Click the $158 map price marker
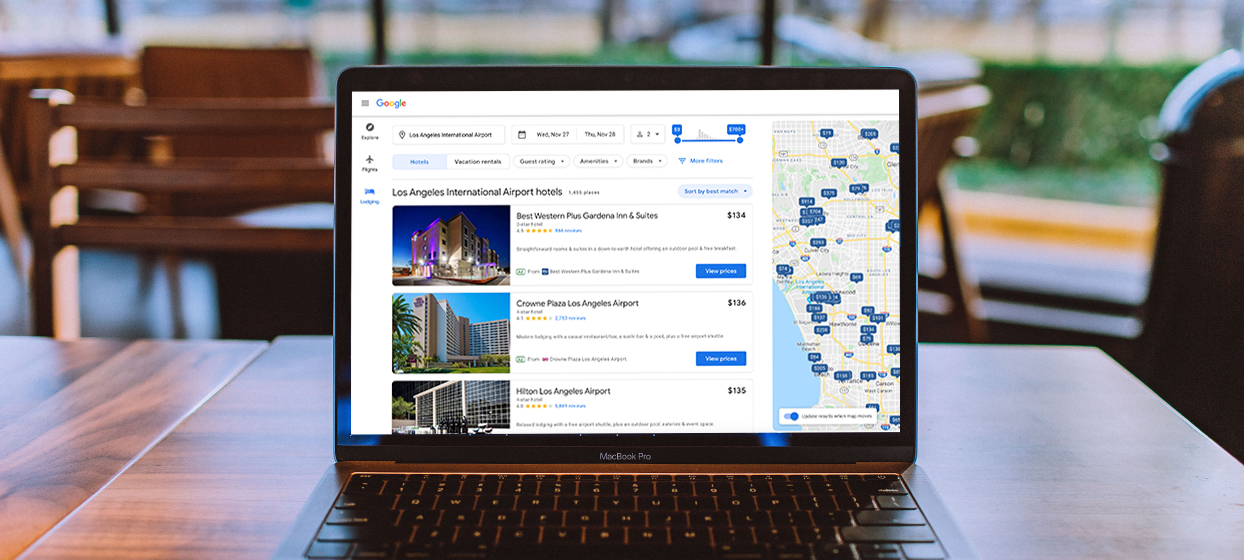Viewport: 1244px width, 560px height. 843,376
